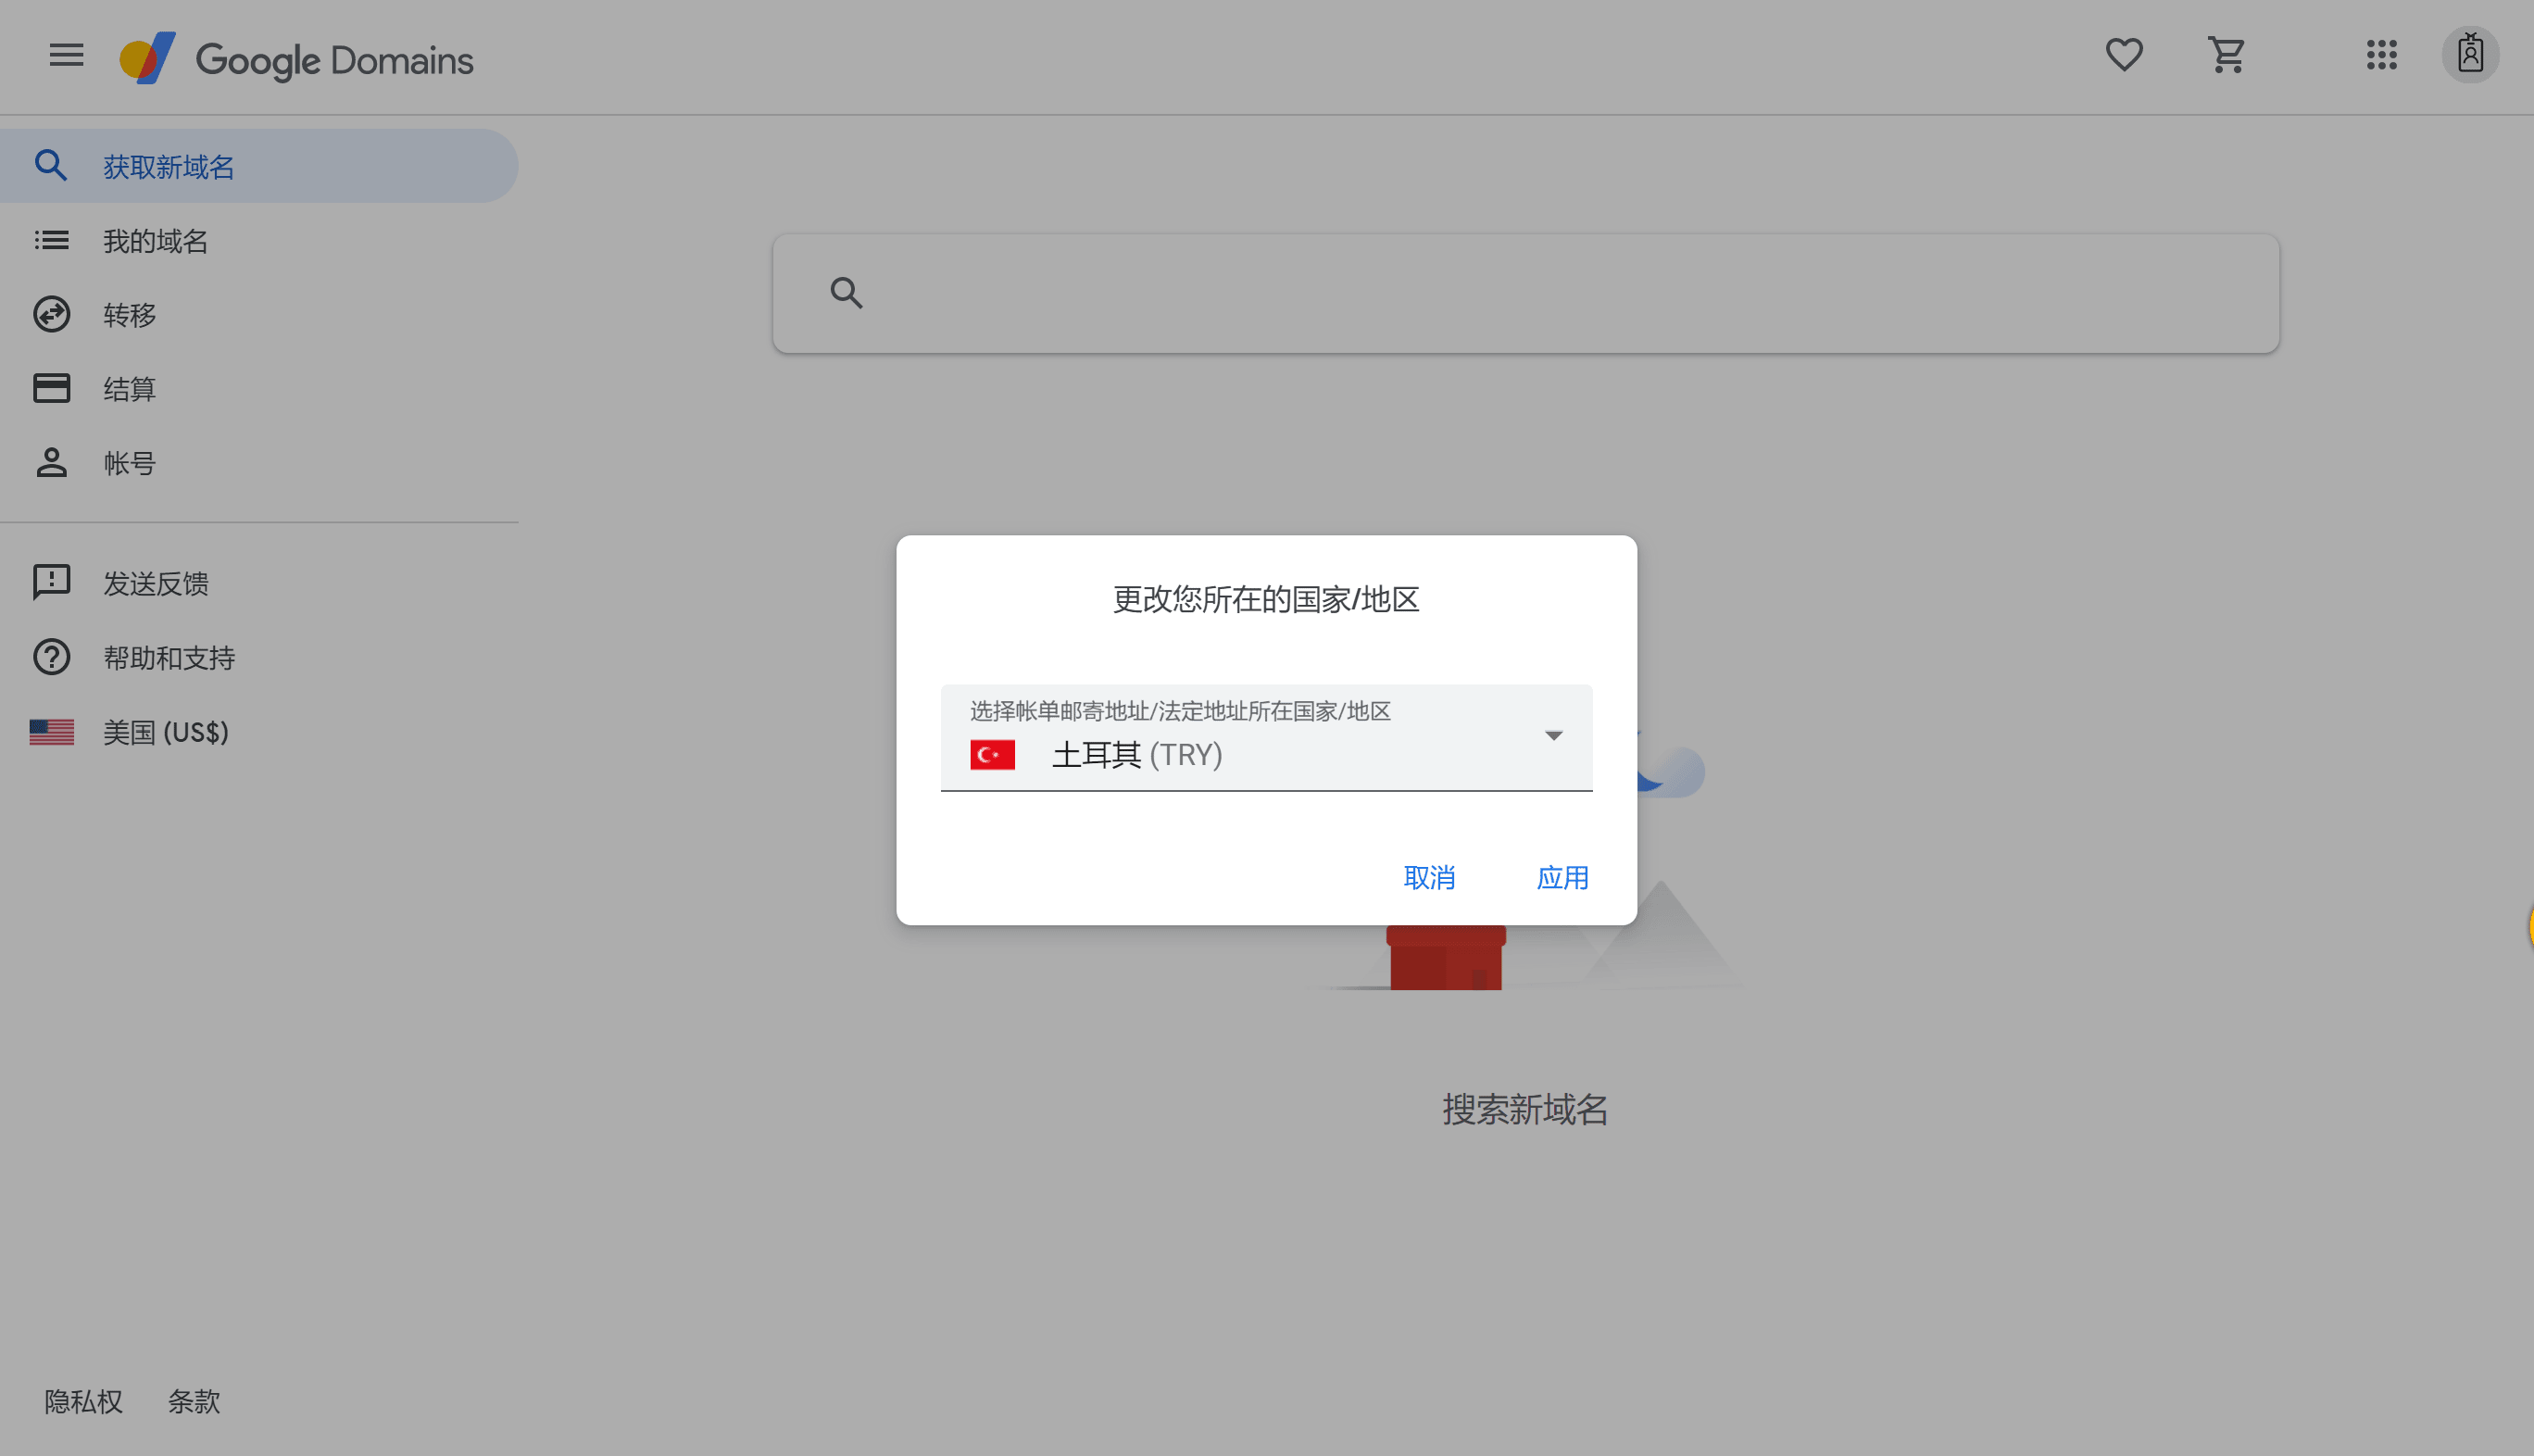Click the domain search input field
The width and height of the screenshot is (2534, 1456).
pos(1526,293)
